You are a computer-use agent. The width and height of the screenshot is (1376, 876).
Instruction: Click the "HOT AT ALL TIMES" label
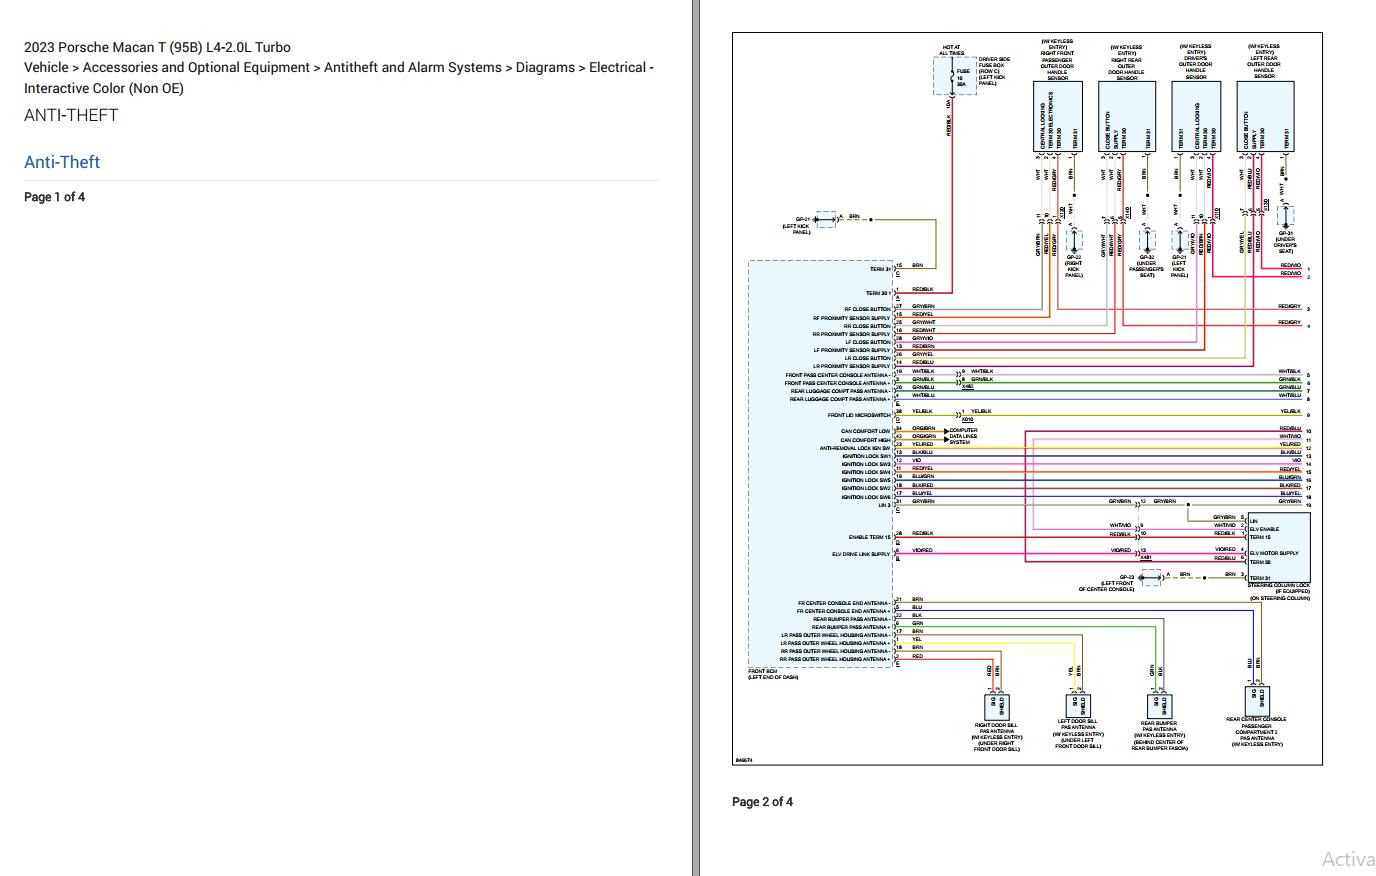(951, 49)
